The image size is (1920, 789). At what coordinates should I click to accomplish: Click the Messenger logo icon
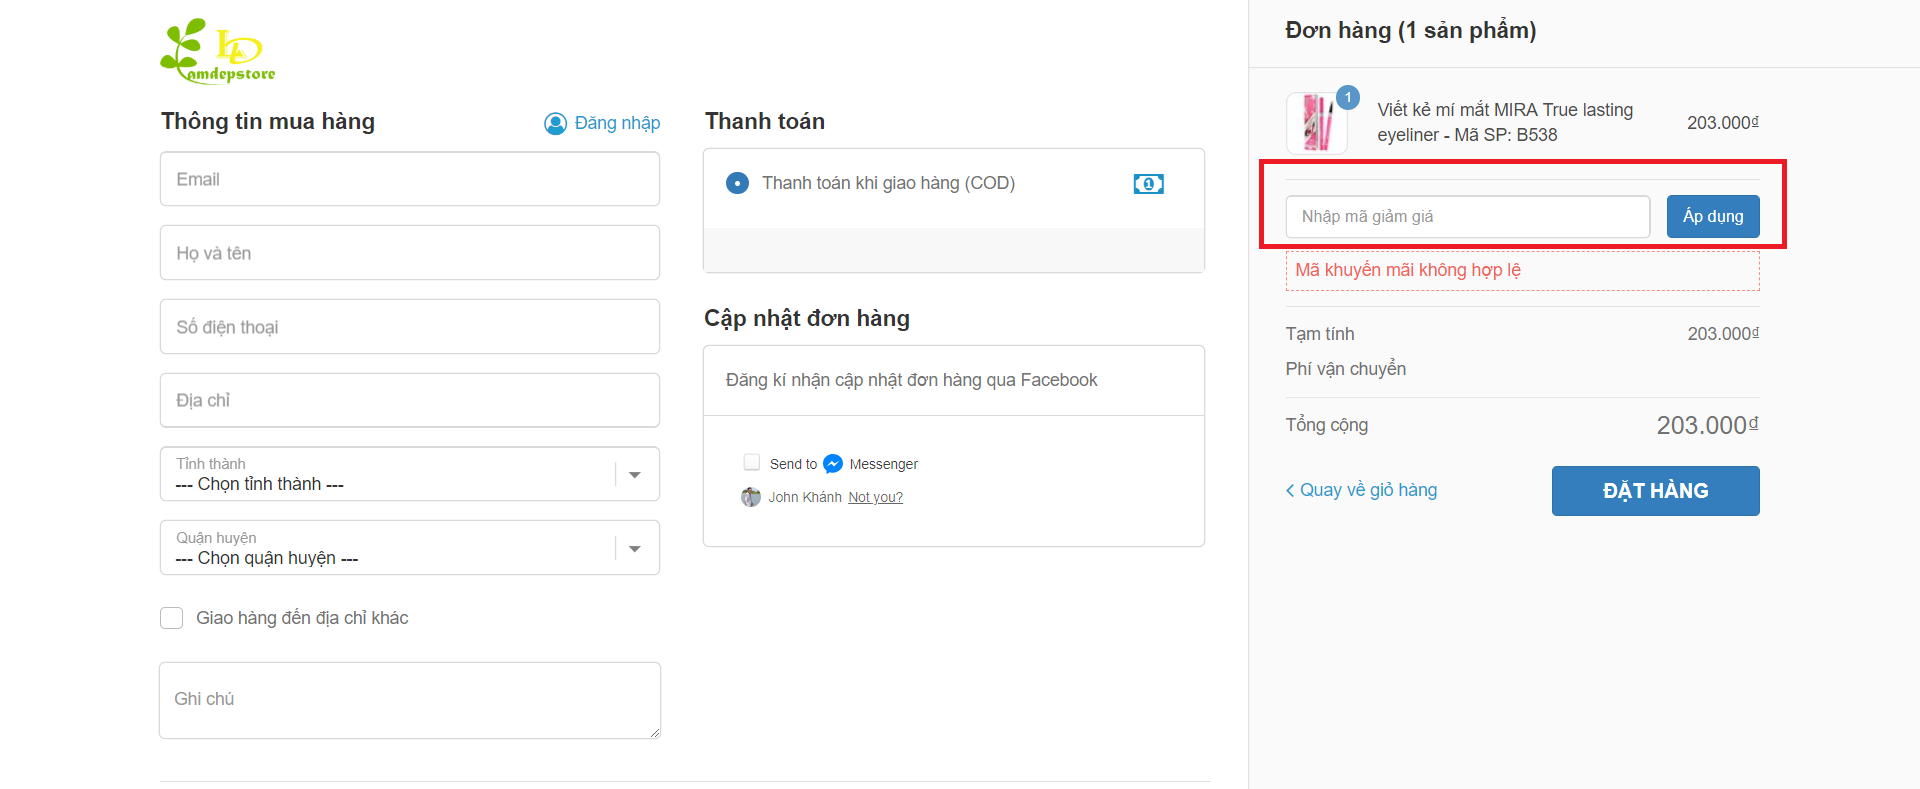pyautogui.click(x=833, y=464)
